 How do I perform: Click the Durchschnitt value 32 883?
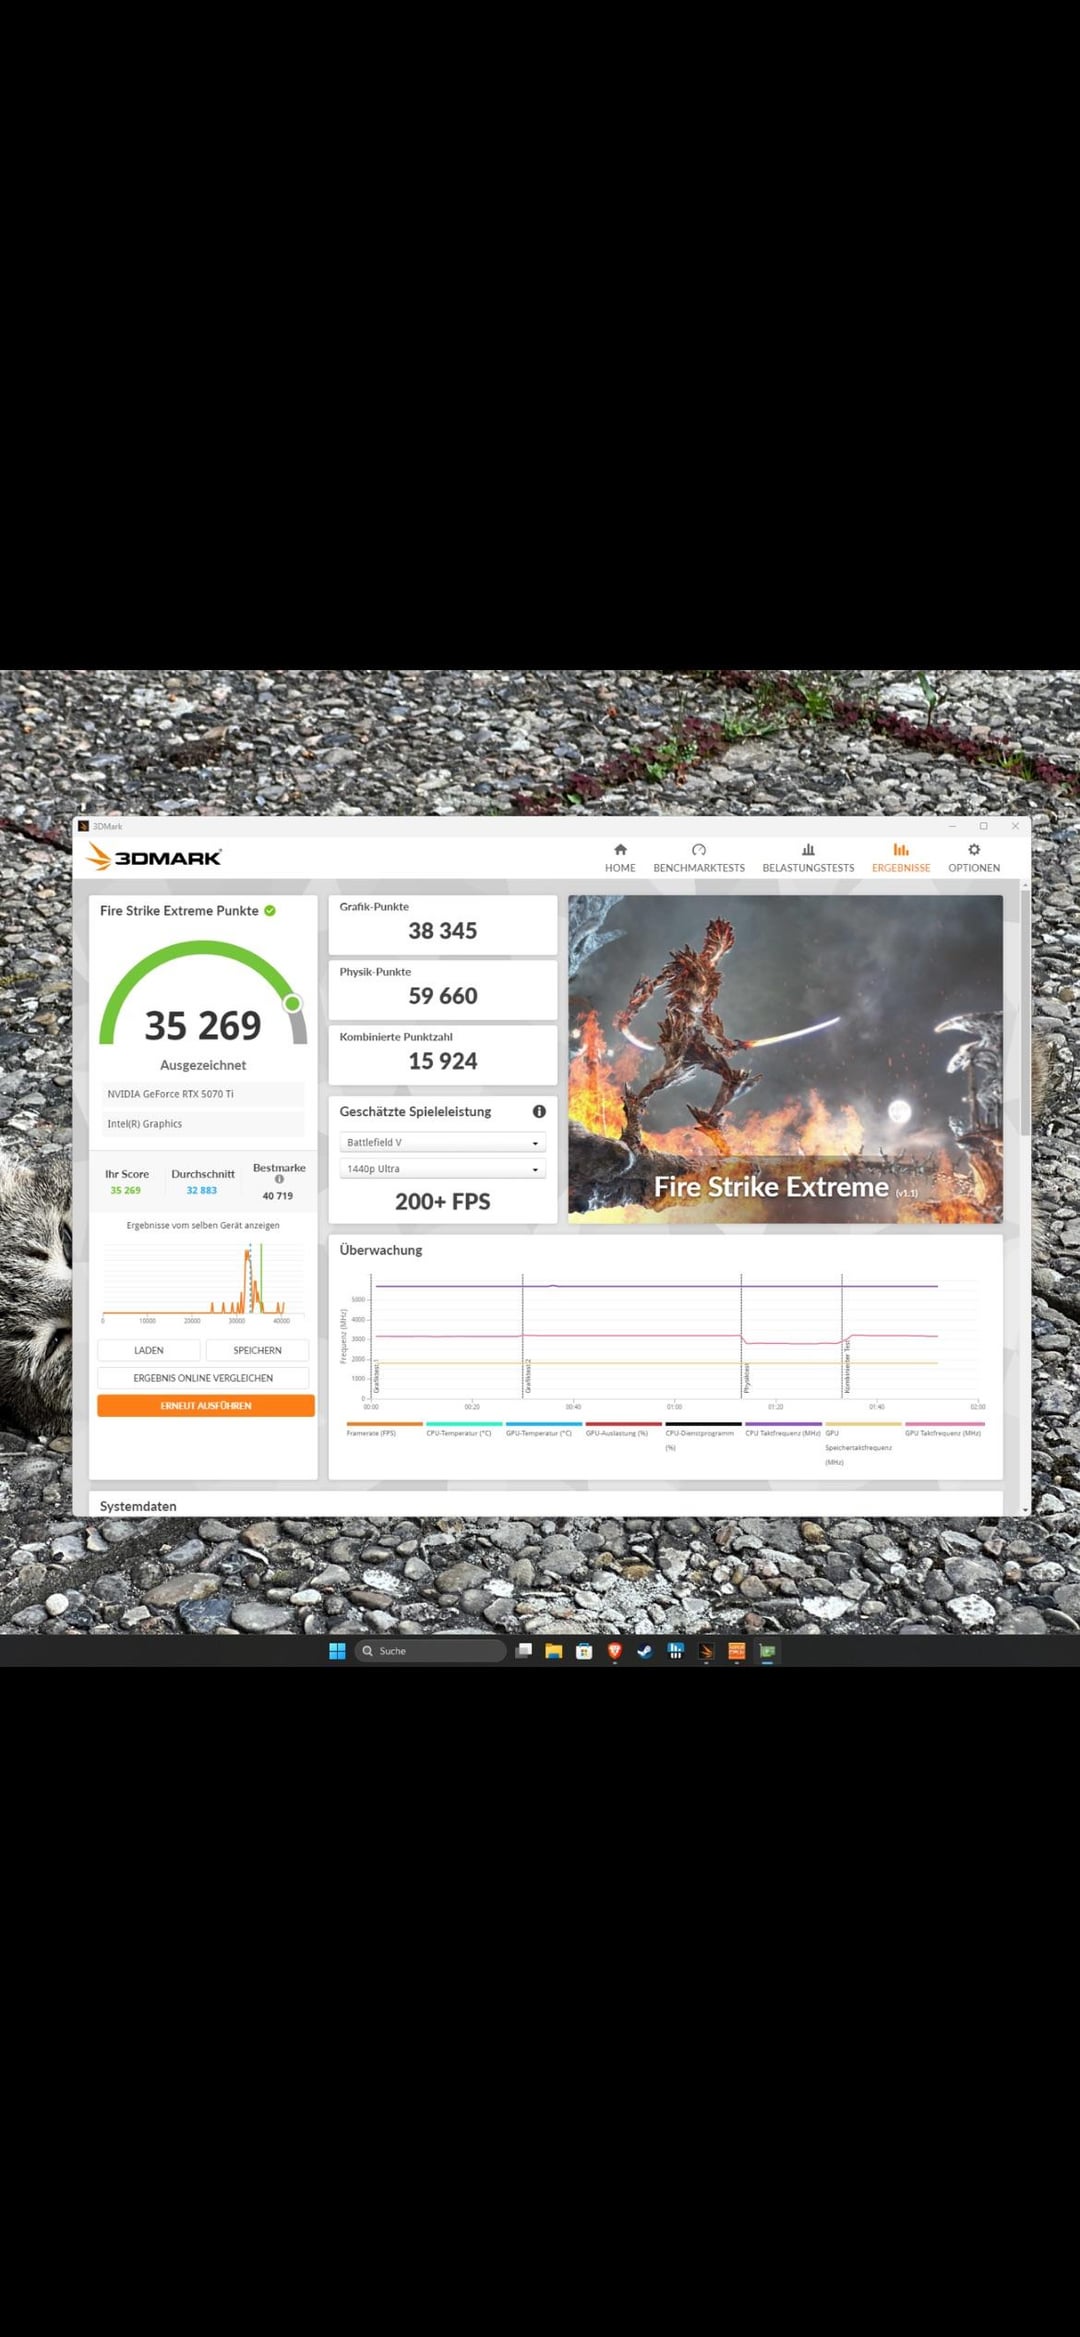click(202, 1190)
